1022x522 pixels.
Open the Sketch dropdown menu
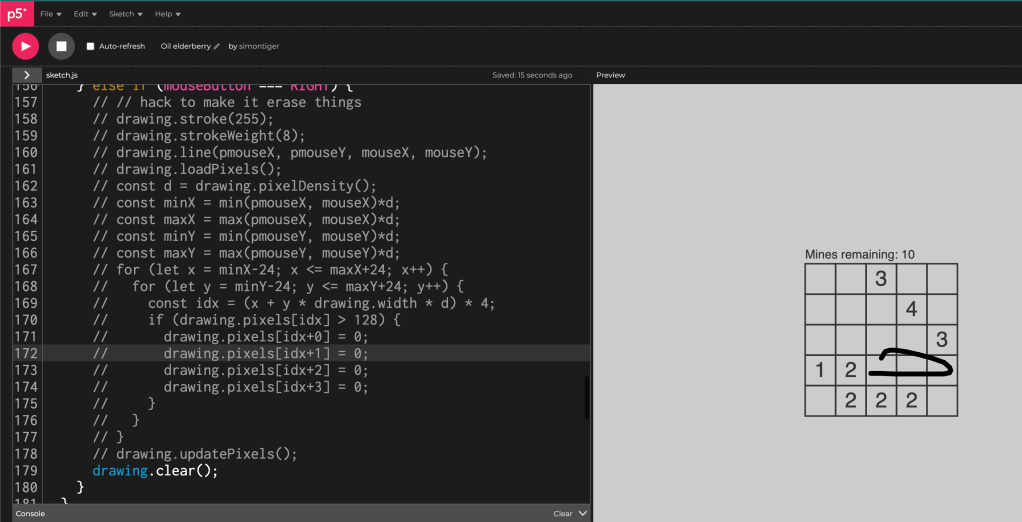coord(125,14)
